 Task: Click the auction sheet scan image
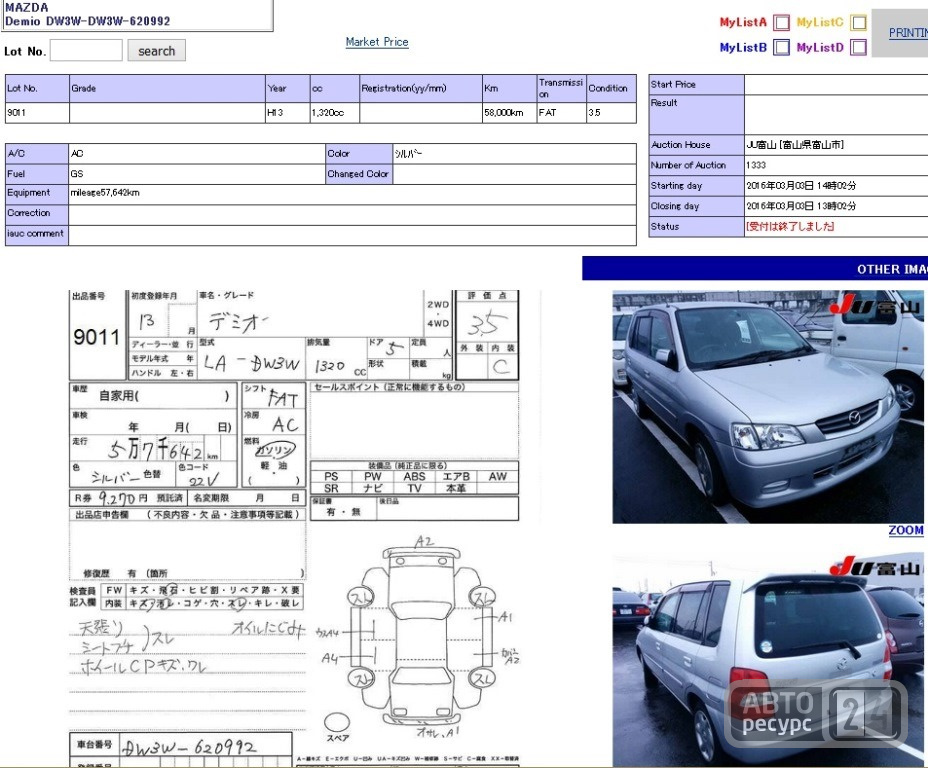pos(294,528)
